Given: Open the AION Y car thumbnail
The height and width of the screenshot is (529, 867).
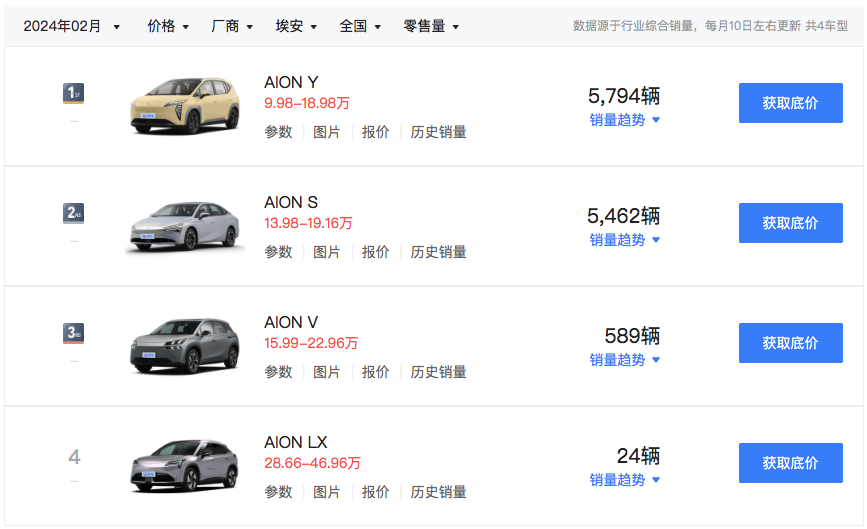Looking at the screenshot, I should 185,104.
